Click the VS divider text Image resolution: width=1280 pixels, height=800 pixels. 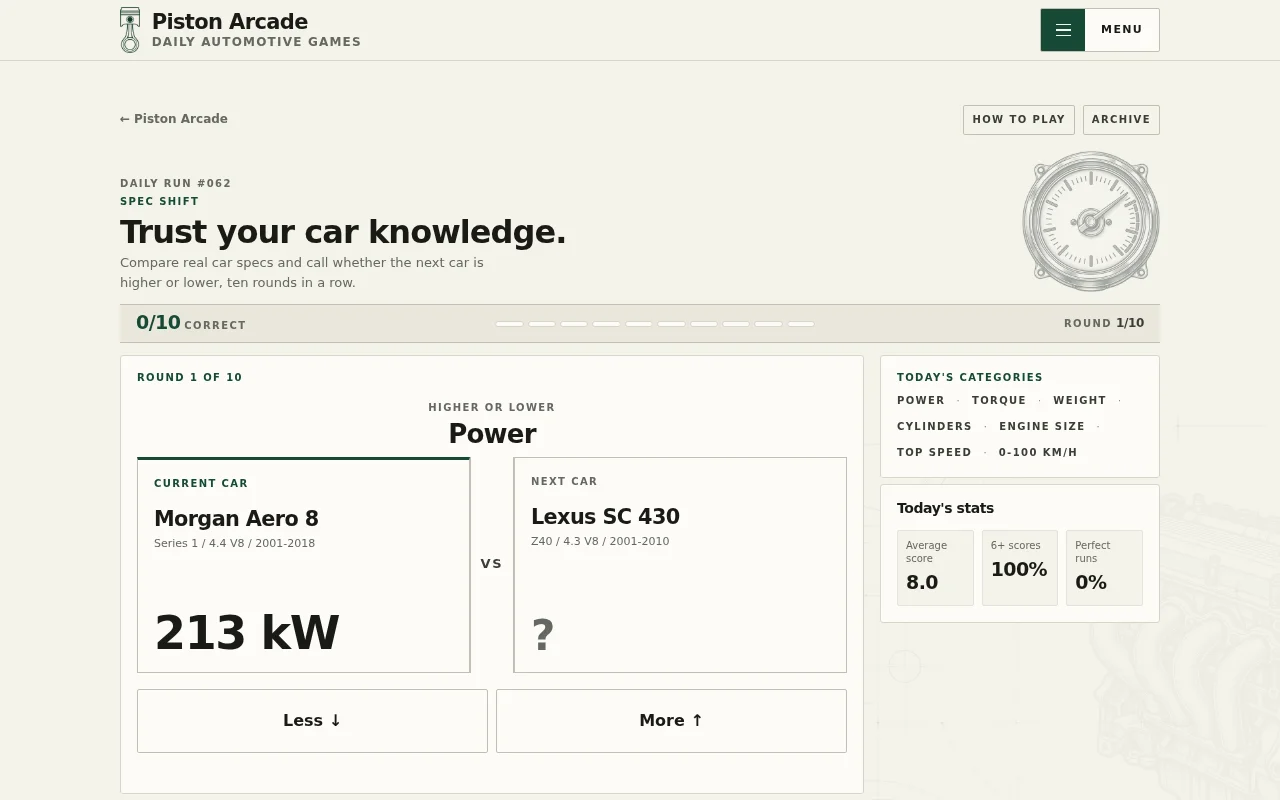(x=491, y=563)
